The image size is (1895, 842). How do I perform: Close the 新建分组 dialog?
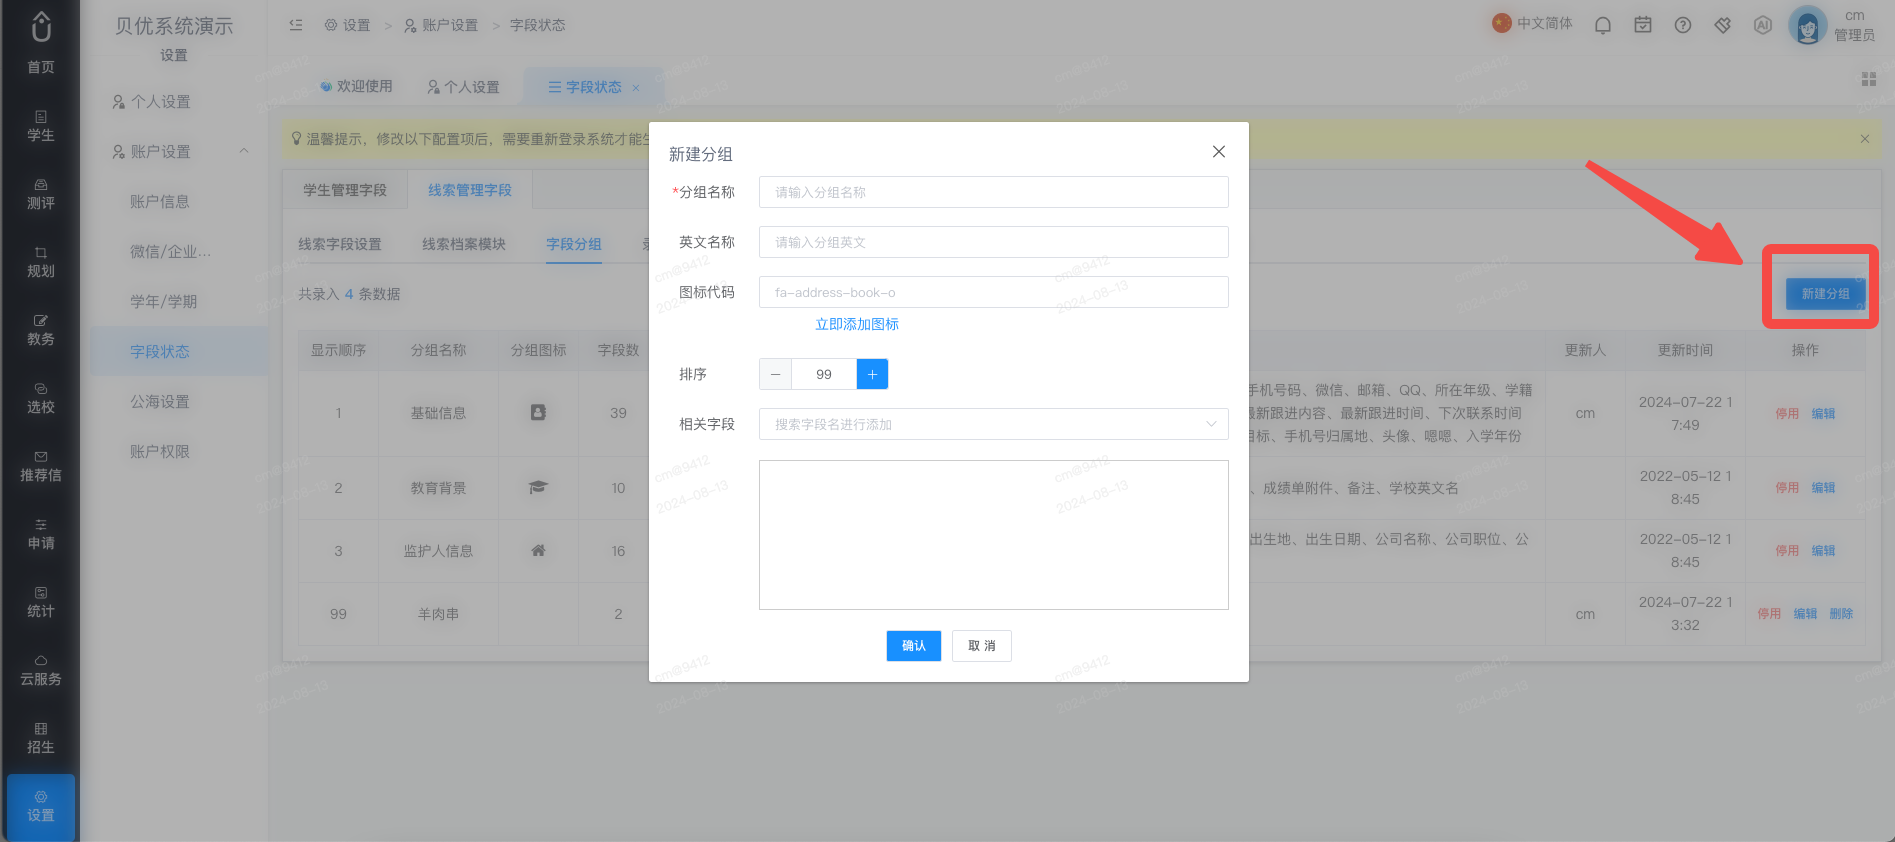pyautogui.click(x=1218, y=152)
